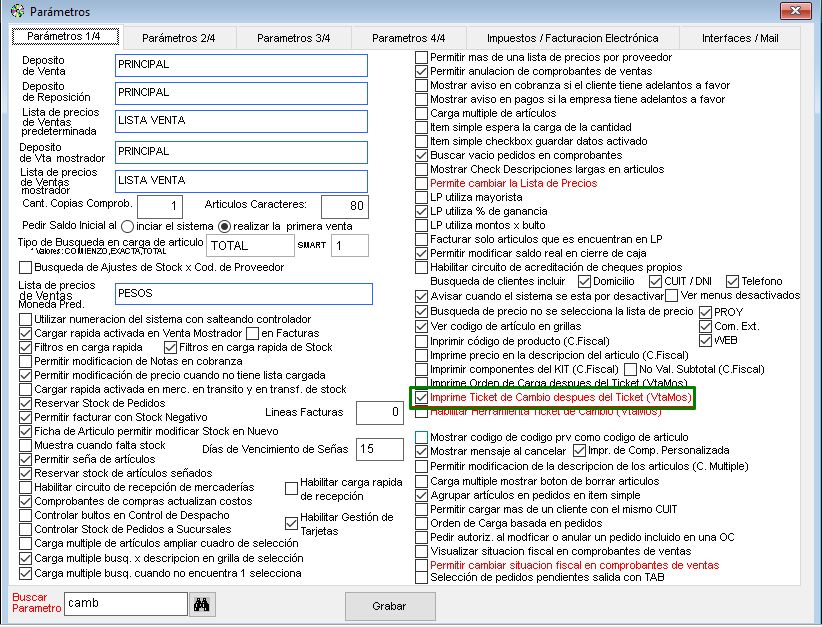
Task: Close the Parámetros window
Action: 798,11
